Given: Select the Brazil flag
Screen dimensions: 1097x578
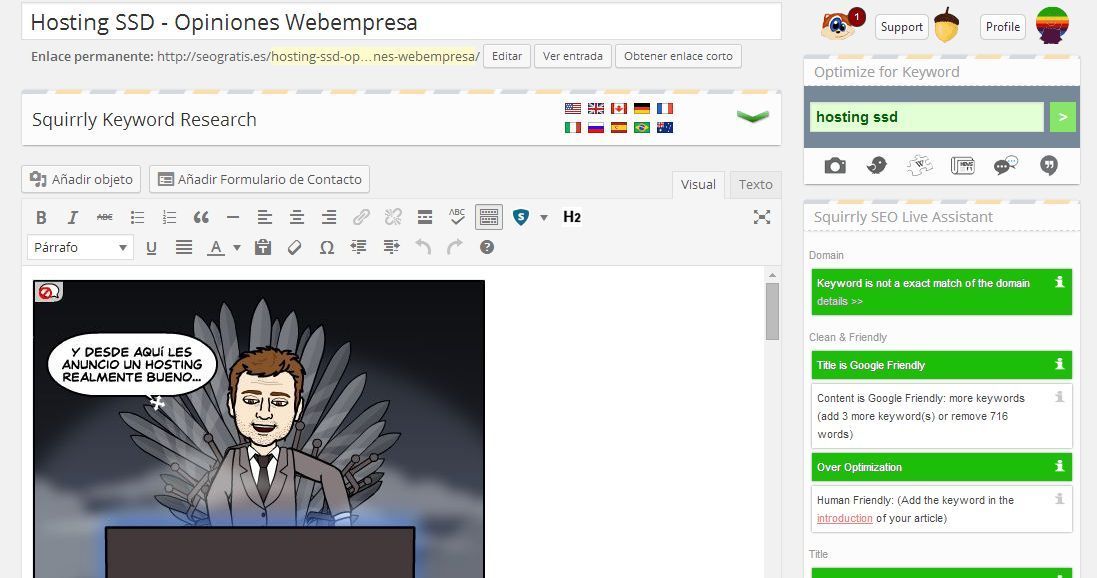Looking at the screenshot, I should point(642,127).
